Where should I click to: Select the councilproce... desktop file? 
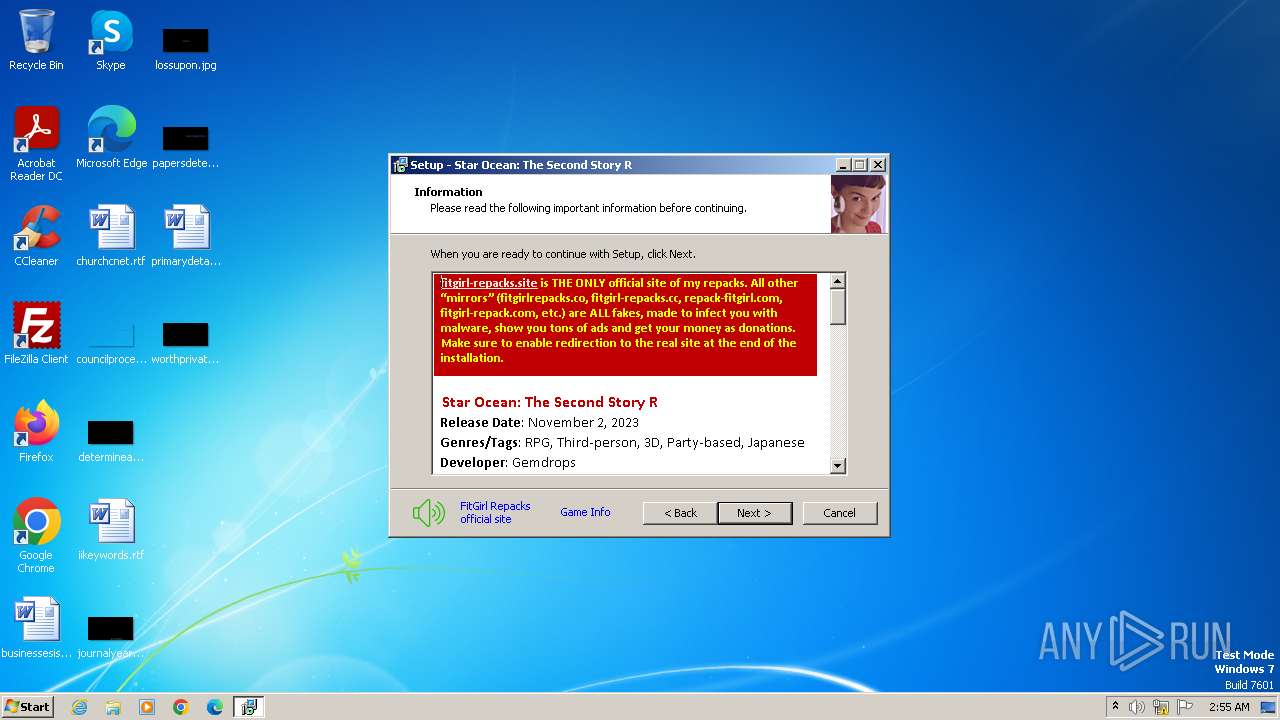[x=111, y=342]
